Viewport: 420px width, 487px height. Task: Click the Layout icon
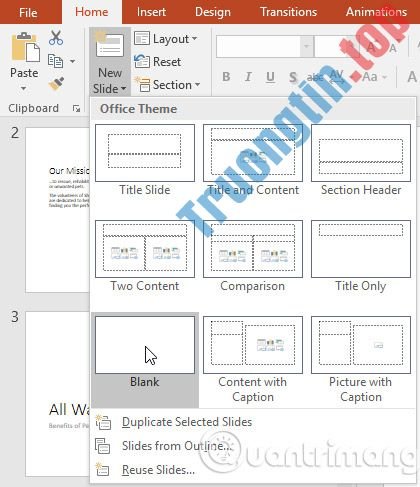(142, 39)
